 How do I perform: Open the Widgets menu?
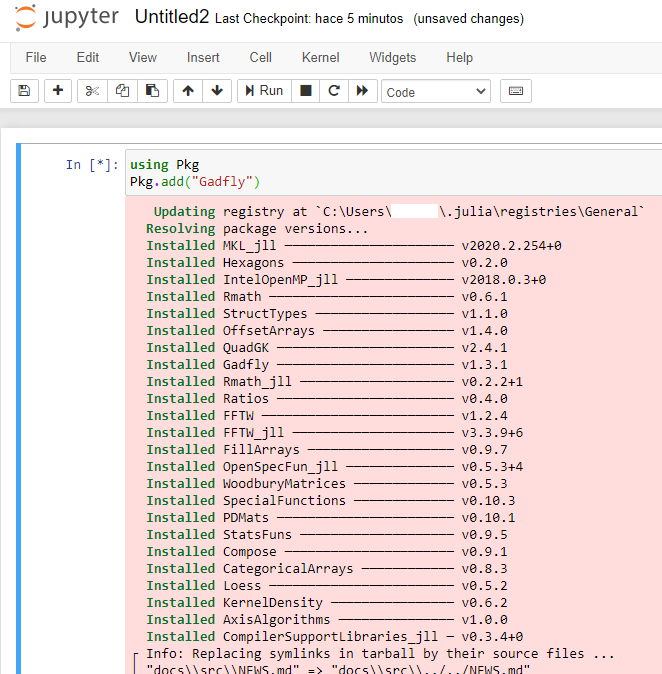(392, 57)
